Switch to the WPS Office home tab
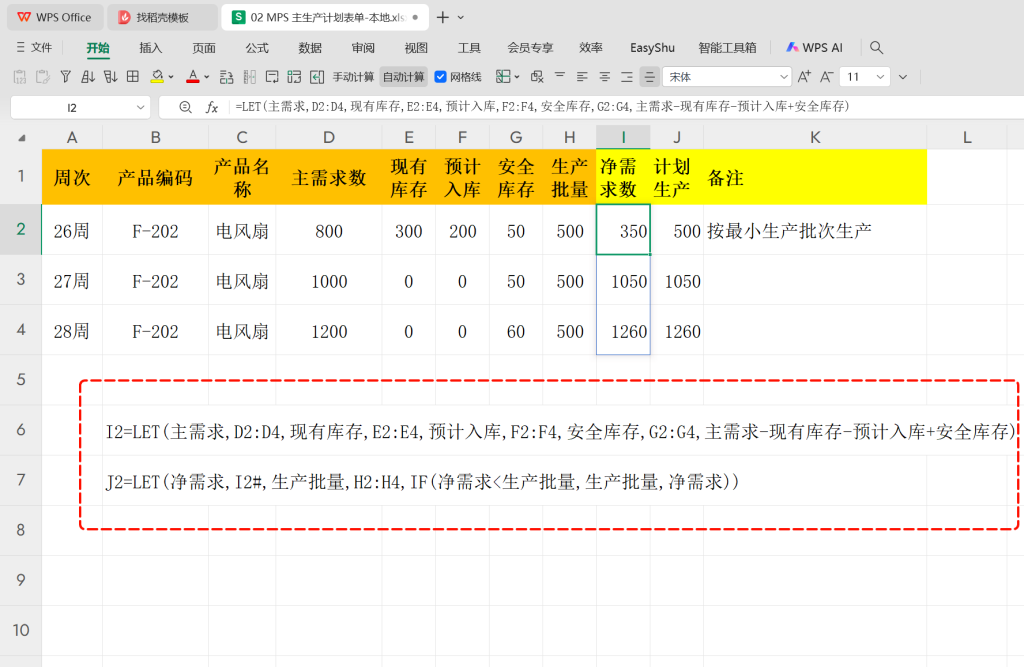 click(x=55, y=18)
